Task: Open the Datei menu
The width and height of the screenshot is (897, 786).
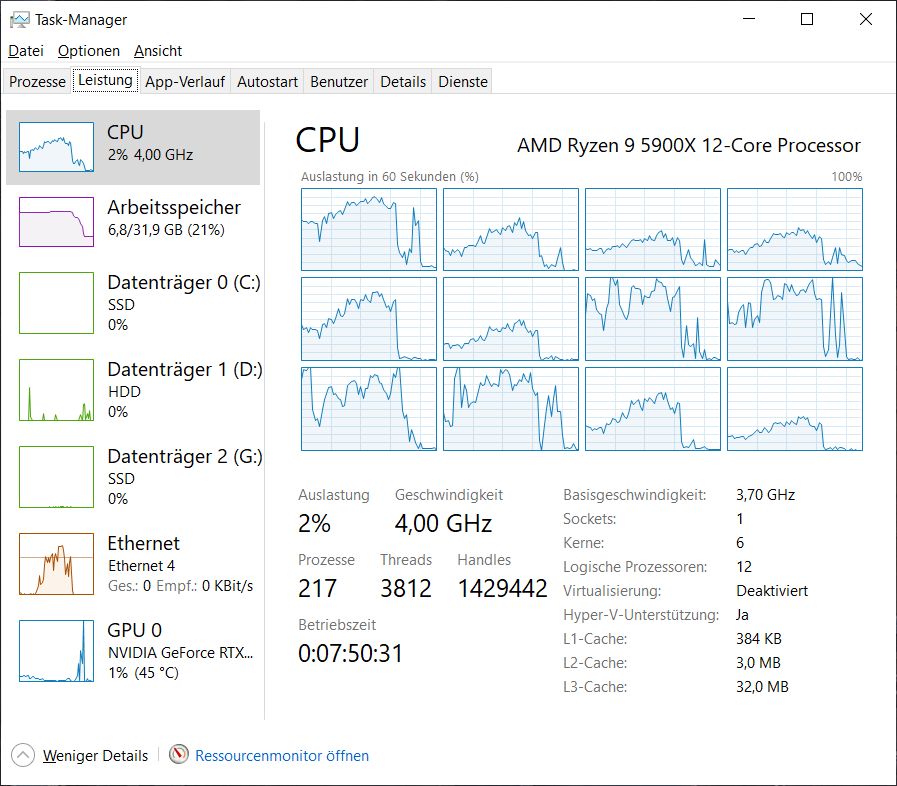Action: coord(26,51)
